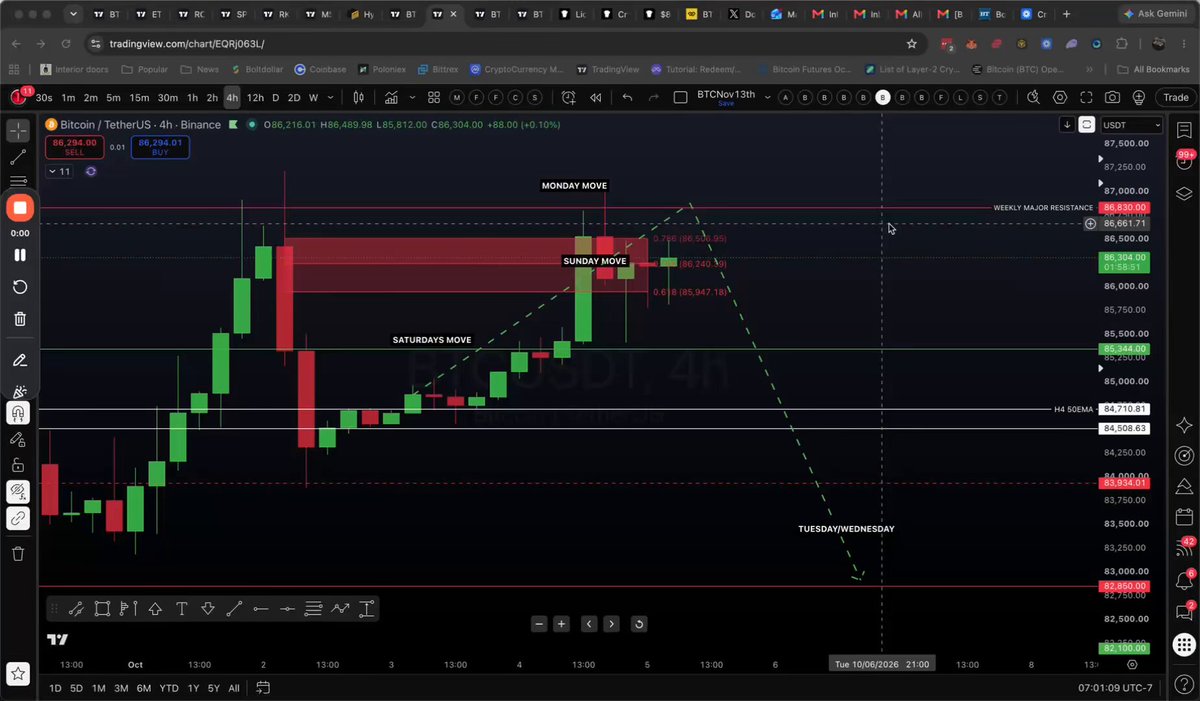1200x701 pixels.
Task: Toggle auto-fit price scale button
Action: (1086, 124)
